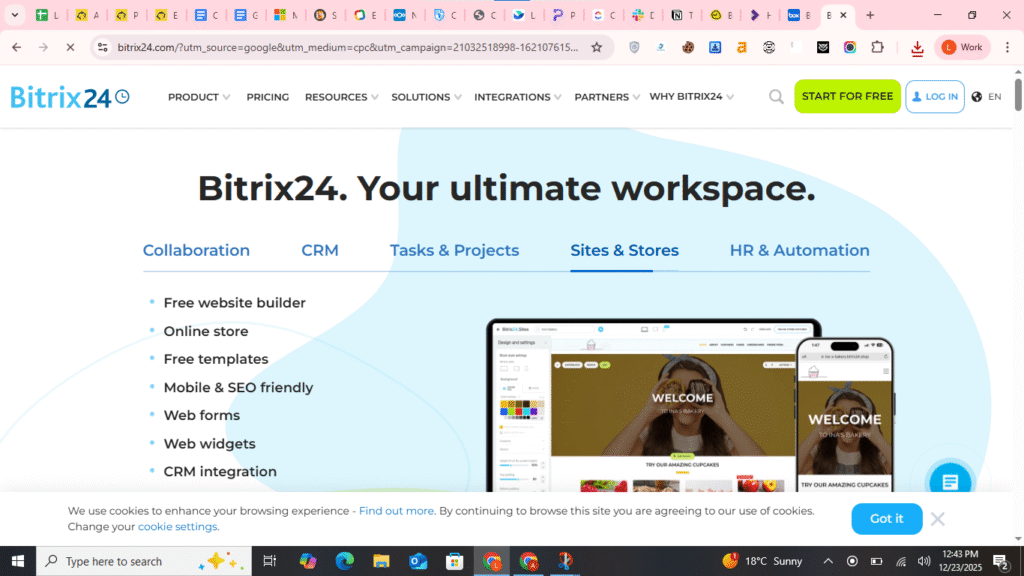
Task: Click the Chrome downloads icon
Action: (x=917, y=47)
